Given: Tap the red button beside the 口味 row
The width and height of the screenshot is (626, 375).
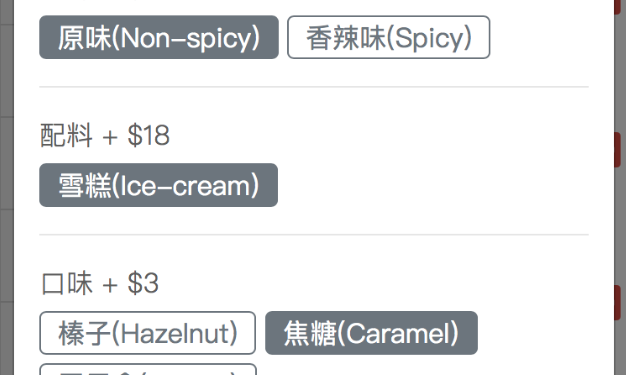Looking at the screenshot, I should click(618, 302).
